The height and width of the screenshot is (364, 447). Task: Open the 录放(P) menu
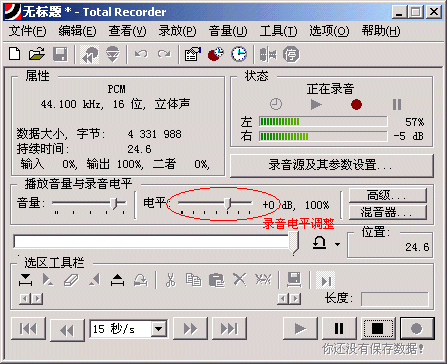(177, 31)
